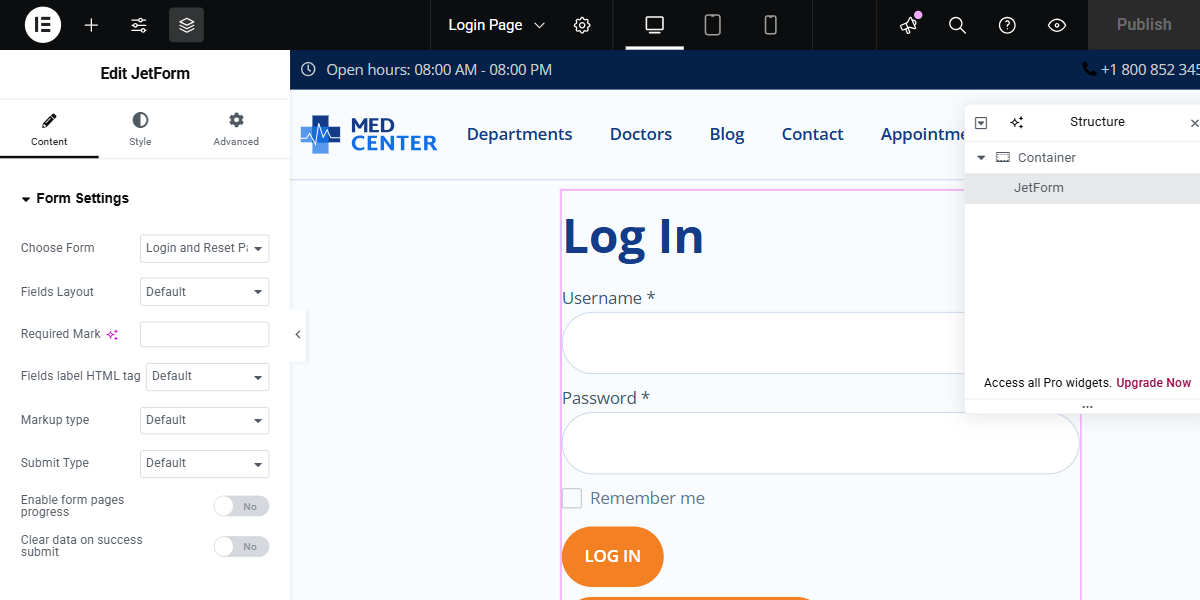The width and height of the screenshot is (1200, 600).
Task: Enable clear data on success submit
Action: [241, 546]
